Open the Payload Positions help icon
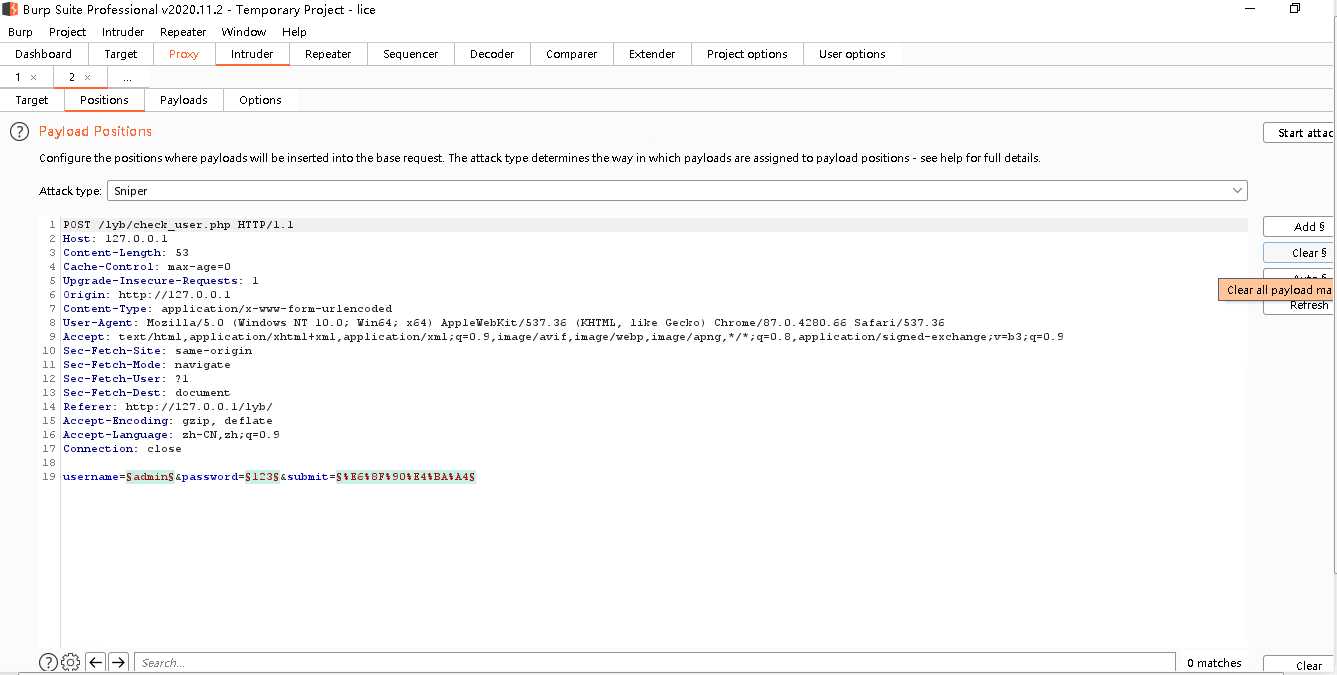 pos(19,131)
